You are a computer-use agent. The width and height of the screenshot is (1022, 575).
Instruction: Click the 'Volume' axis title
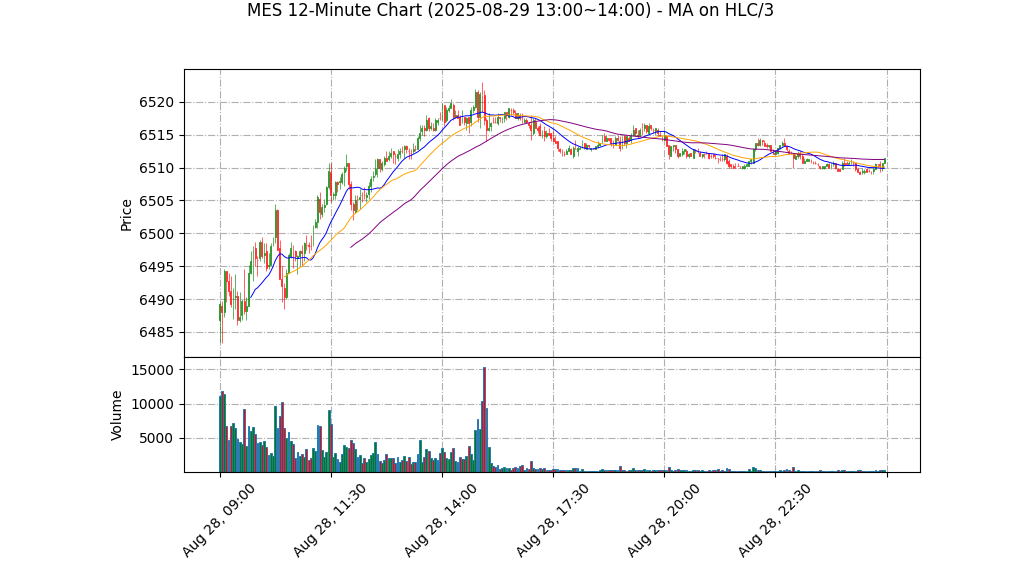pyautogui.click(x=116, y=416)
